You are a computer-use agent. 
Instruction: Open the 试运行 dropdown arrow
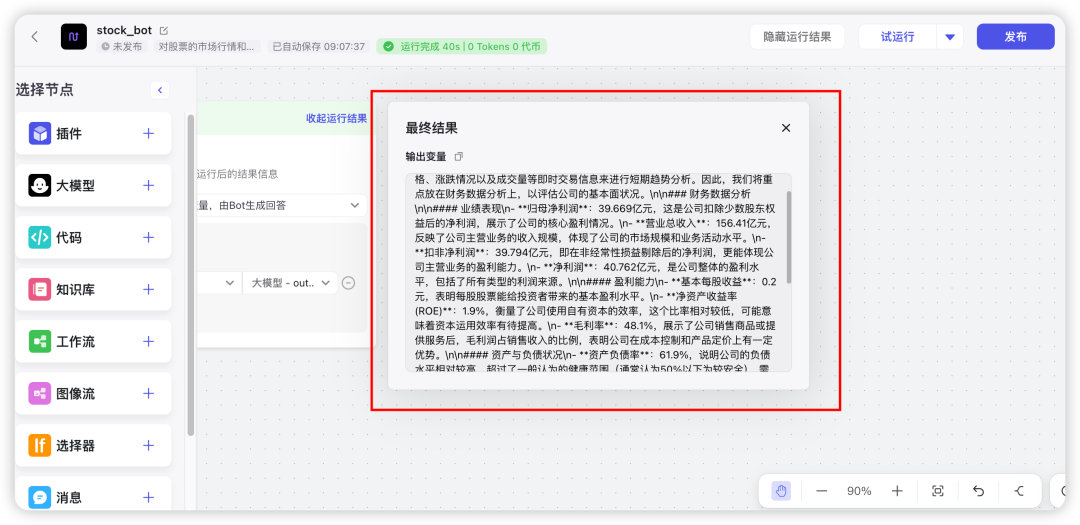pos(950,37)
